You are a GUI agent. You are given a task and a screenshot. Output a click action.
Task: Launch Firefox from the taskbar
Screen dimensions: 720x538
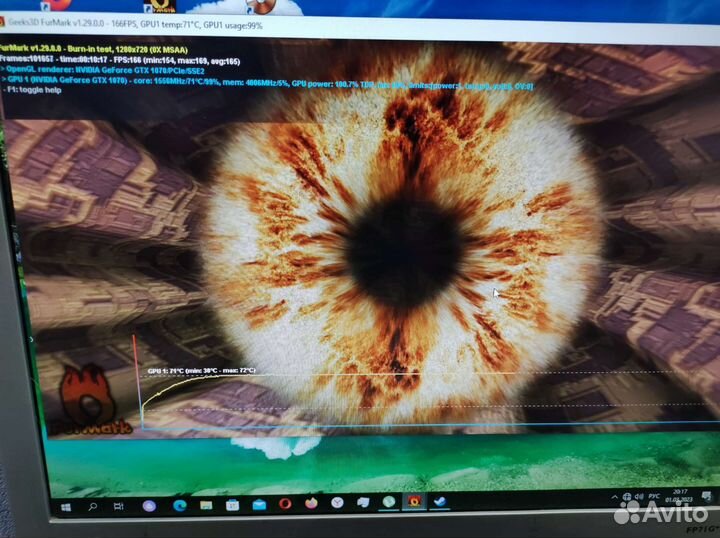(311, 503)
